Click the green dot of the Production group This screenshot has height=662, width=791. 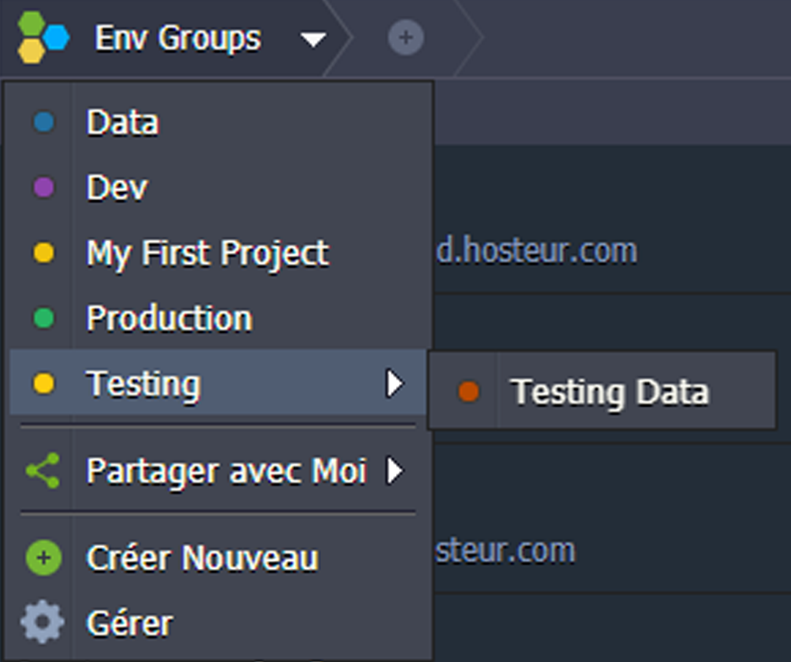point(44,318)
